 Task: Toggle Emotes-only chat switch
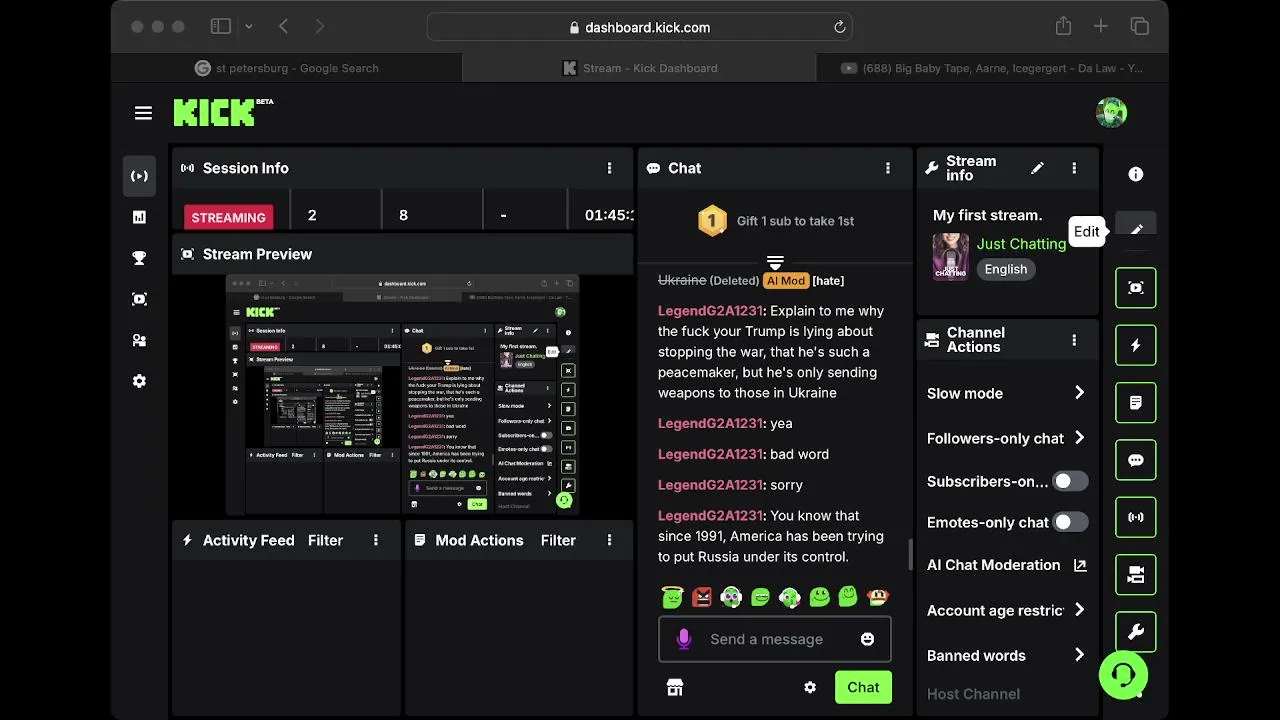click(x=1069, y=522)
